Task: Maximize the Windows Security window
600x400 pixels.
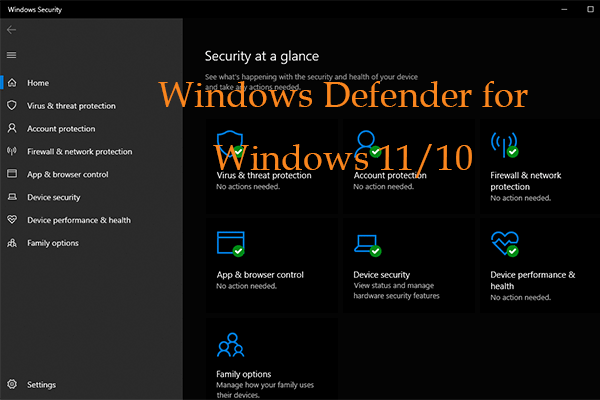Action: pyautogui.click(x=590, y=9)
